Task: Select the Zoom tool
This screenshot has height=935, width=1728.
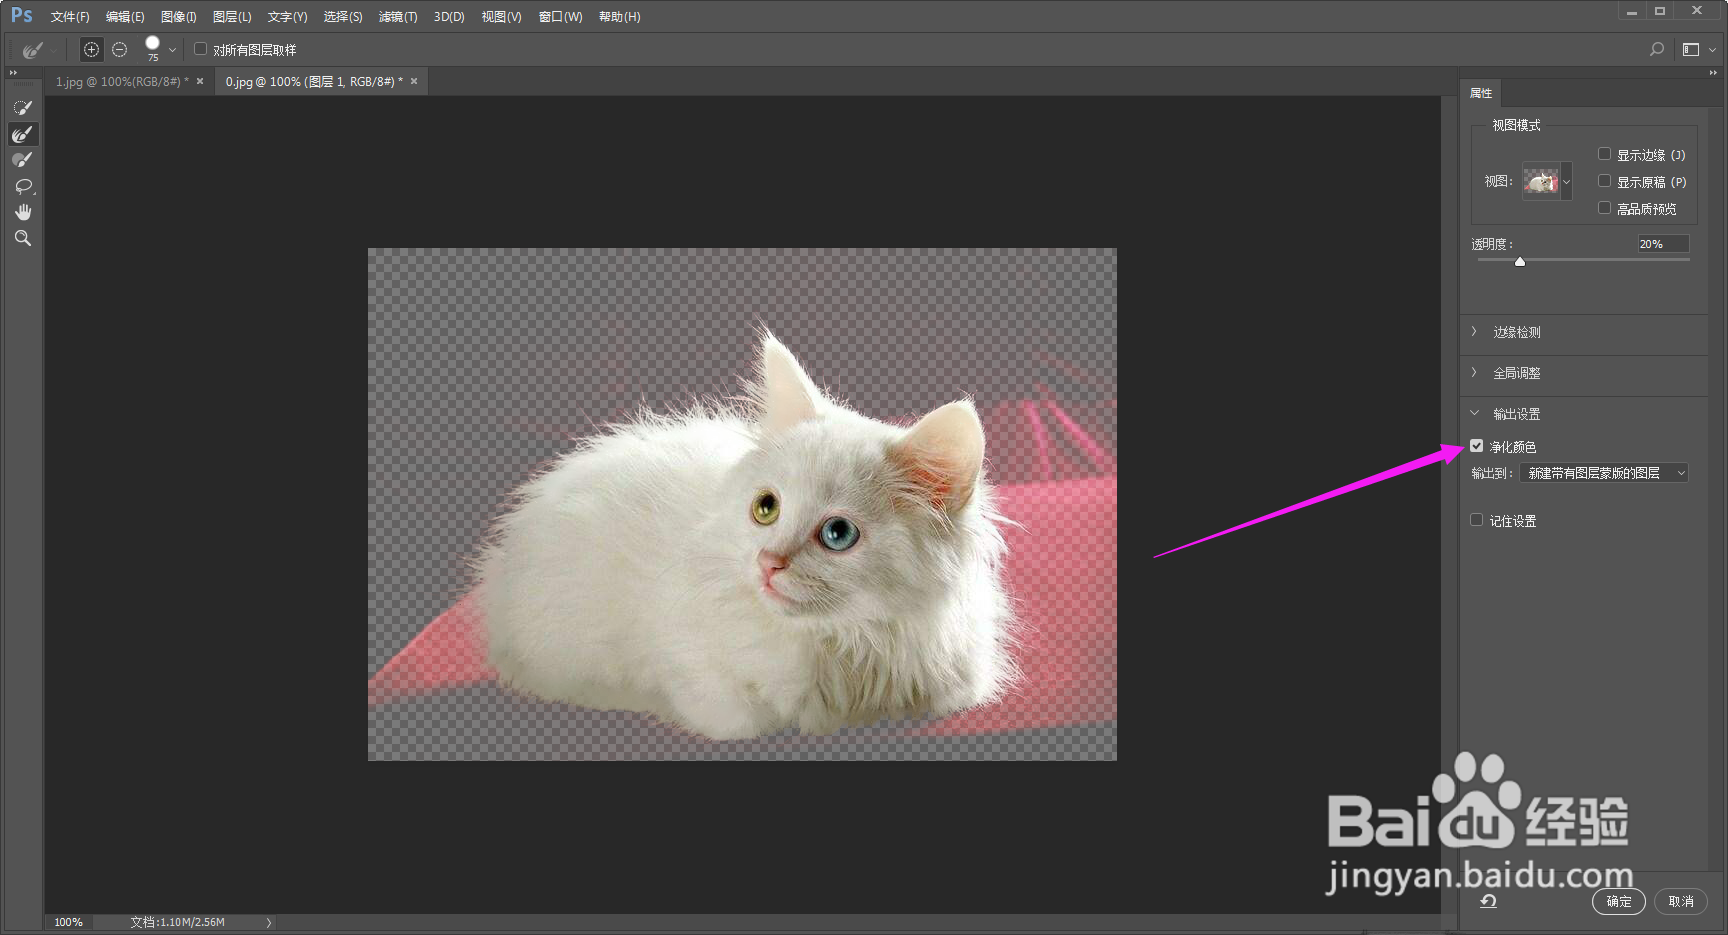Action: (22, 238)
